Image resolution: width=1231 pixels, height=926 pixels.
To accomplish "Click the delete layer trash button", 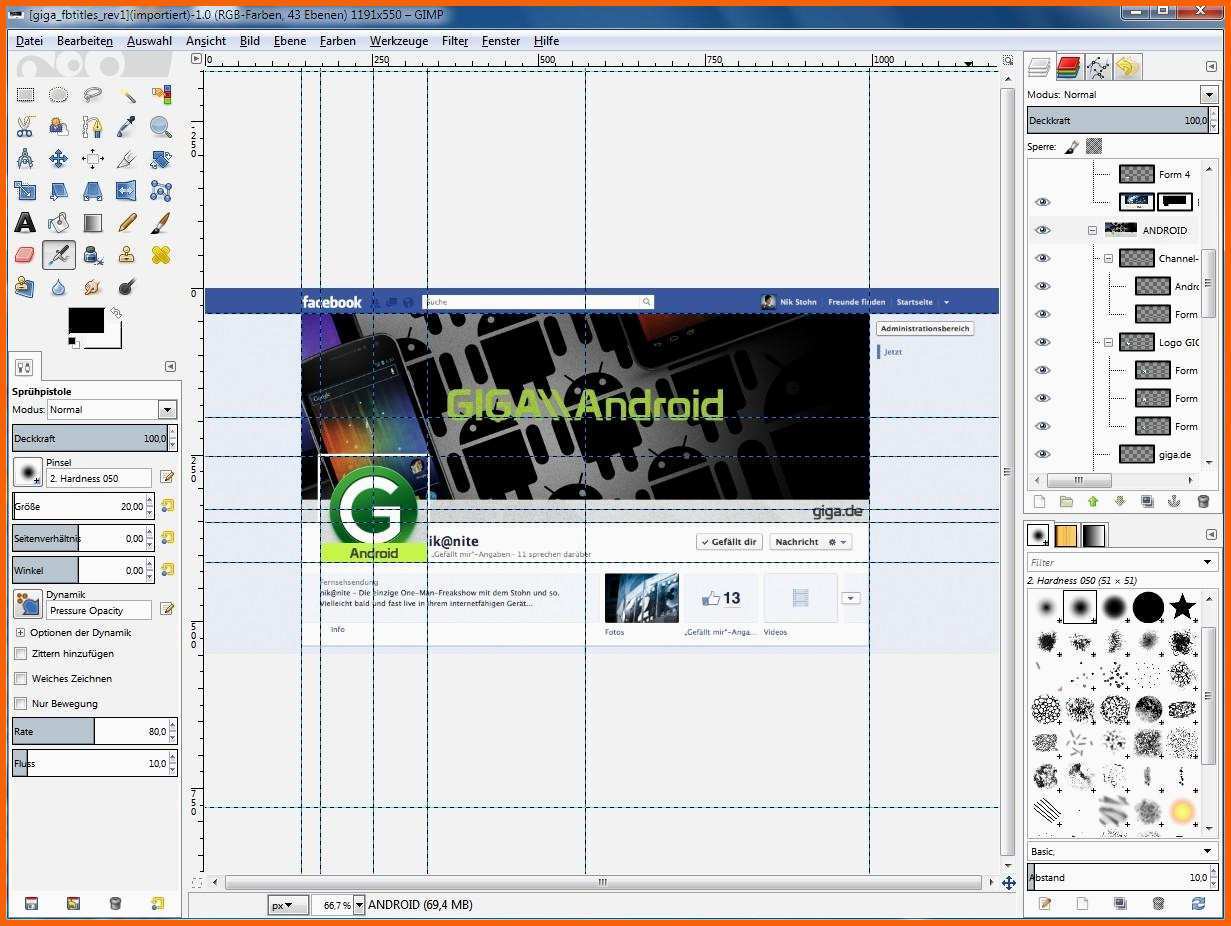I will click(x=1203, y=502).
